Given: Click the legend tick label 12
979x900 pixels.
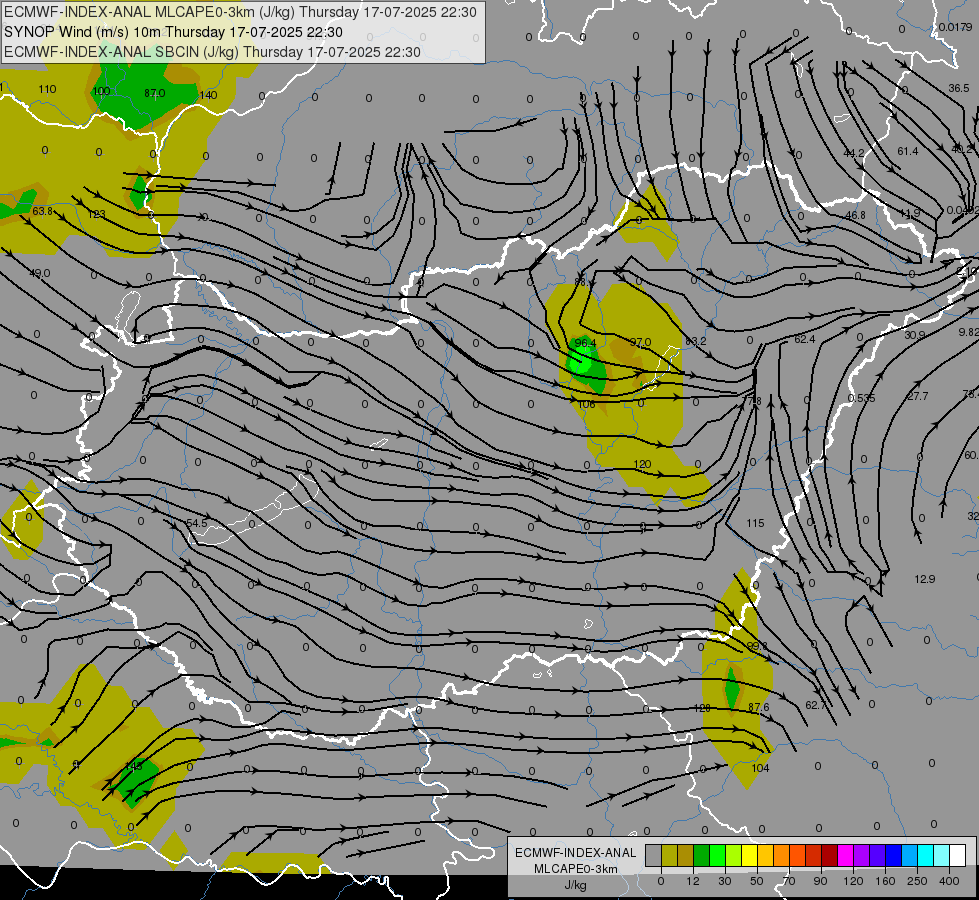Looking at the screenshot, I should pyautogui.click(x=693, y=881).
